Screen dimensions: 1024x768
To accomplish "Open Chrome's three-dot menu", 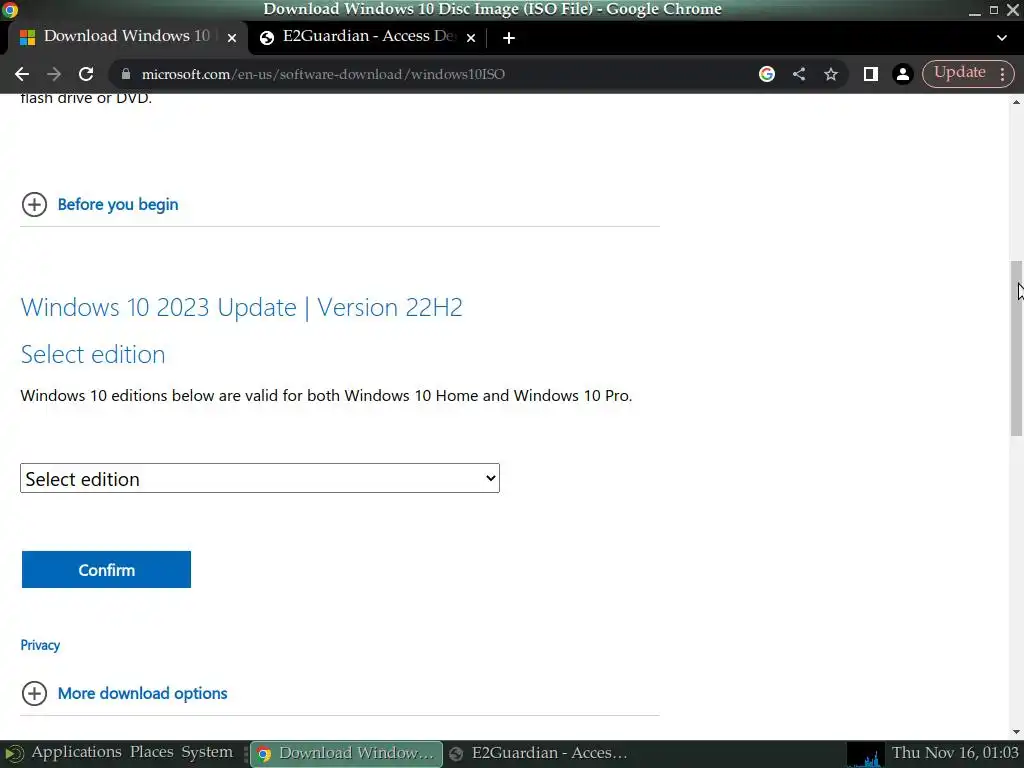I will [x=1002, y=74].
